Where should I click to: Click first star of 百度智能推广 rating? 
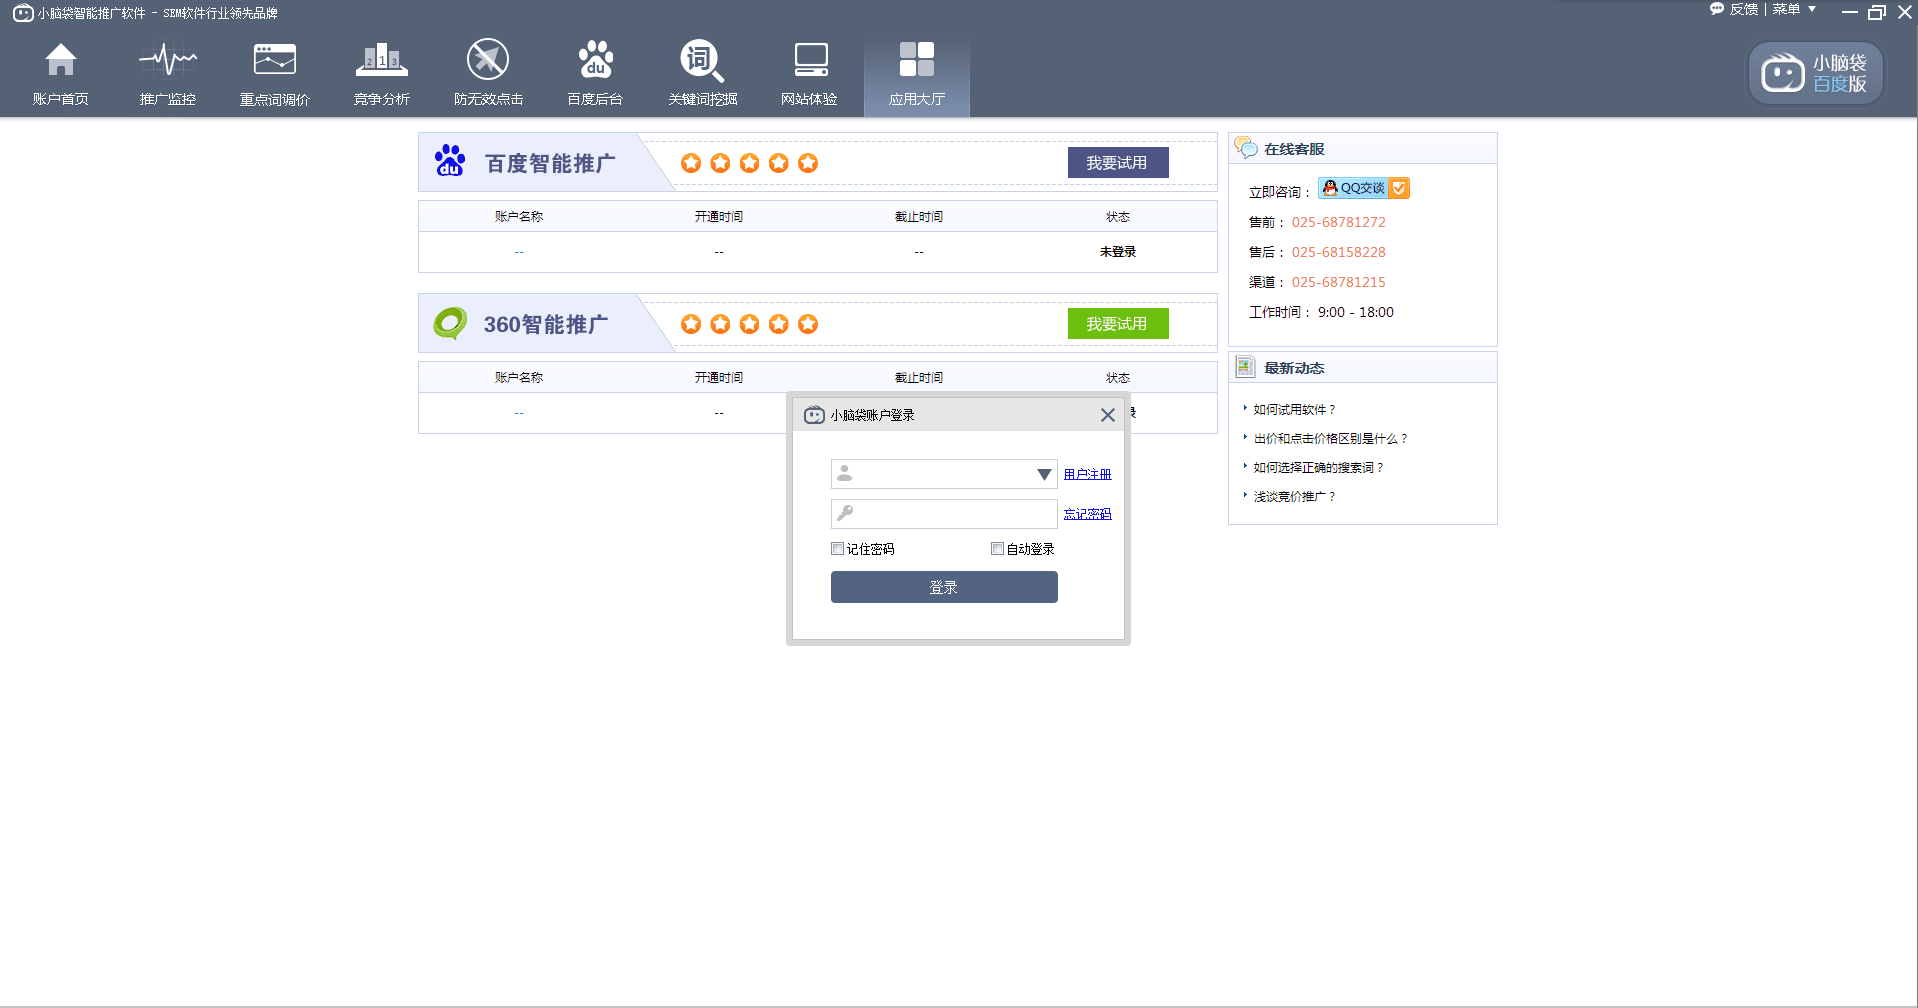[x=691, y=163]
